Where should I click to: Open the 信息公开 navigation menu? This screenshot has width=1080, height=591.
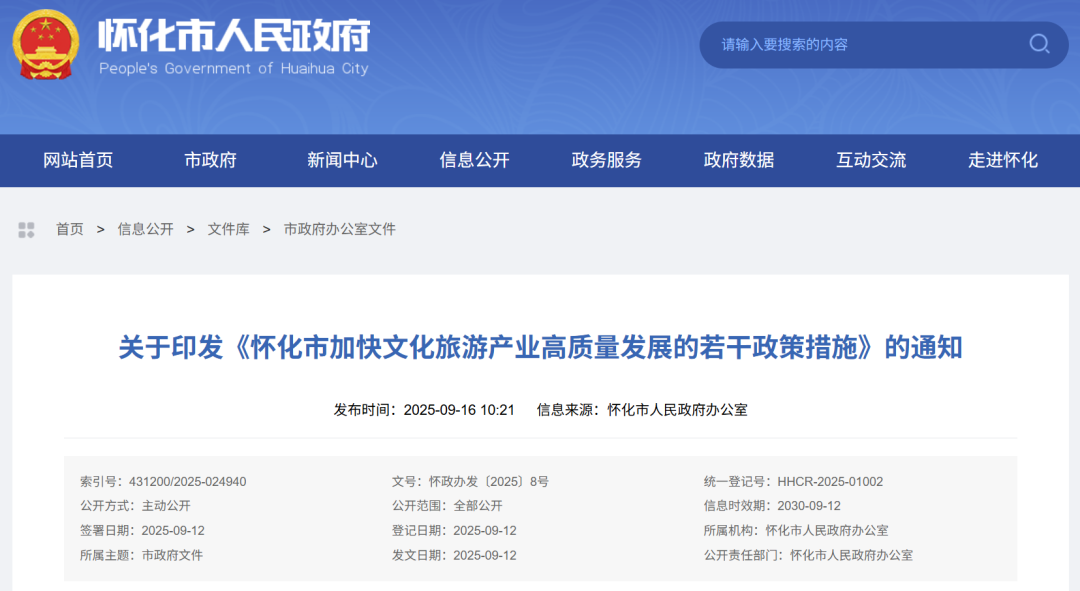473,160
